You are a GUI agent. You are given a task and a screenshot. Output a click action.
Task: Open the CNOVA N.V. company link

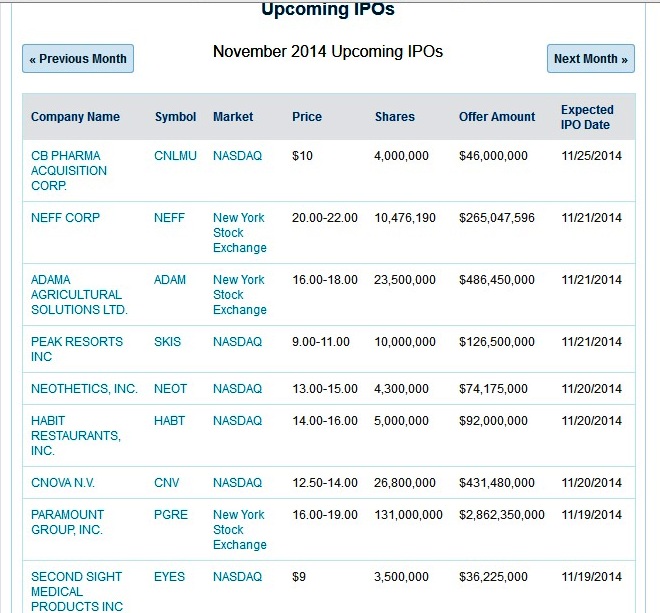(63, 482)
